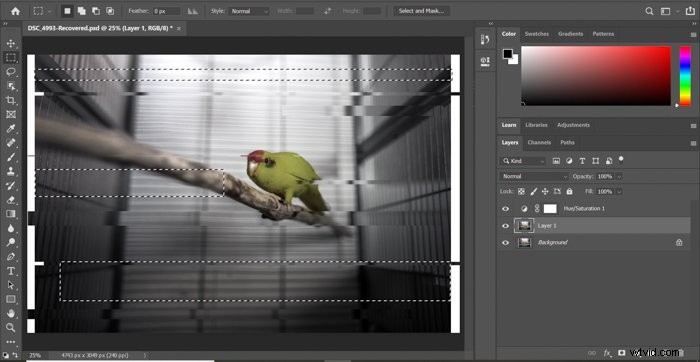The image size is (700, 362).
Task: Swap width and height values icon
Action: 329,11
